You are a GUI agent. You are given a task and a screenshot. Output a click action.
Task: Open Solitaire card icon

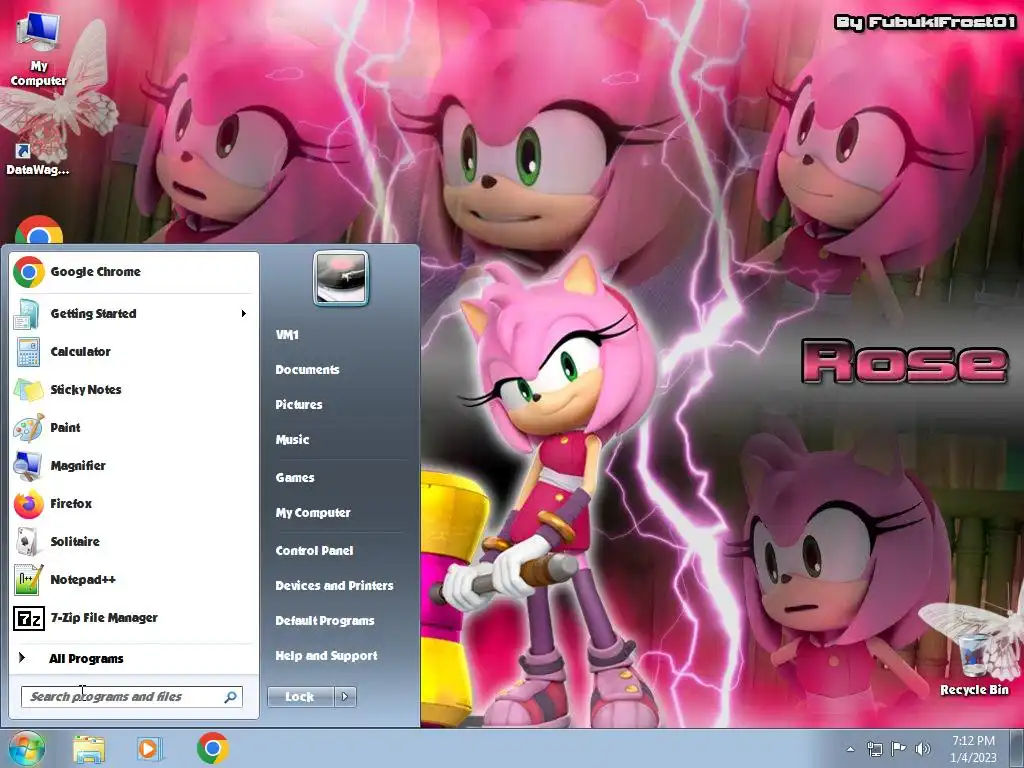(x=29, y=541)
